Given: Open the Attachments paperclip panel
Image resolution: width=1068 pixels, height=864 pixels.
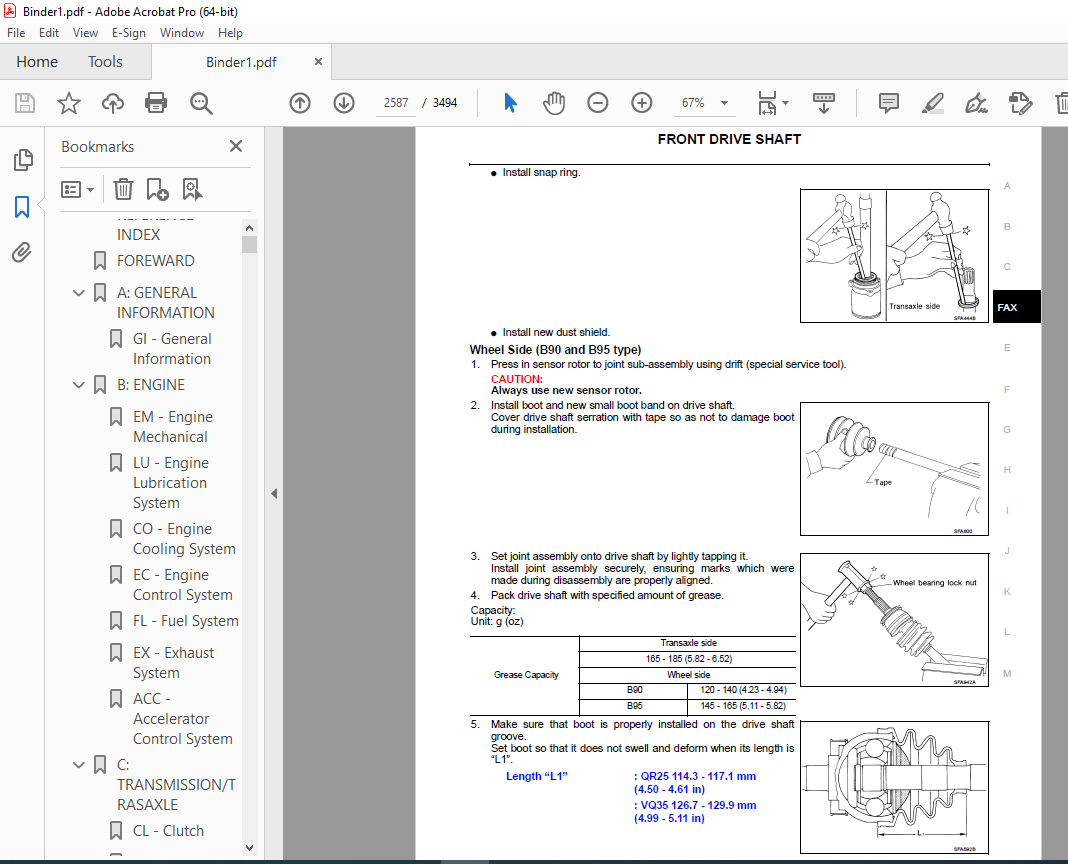Looking at the screenshot, I should click(22, 253).
